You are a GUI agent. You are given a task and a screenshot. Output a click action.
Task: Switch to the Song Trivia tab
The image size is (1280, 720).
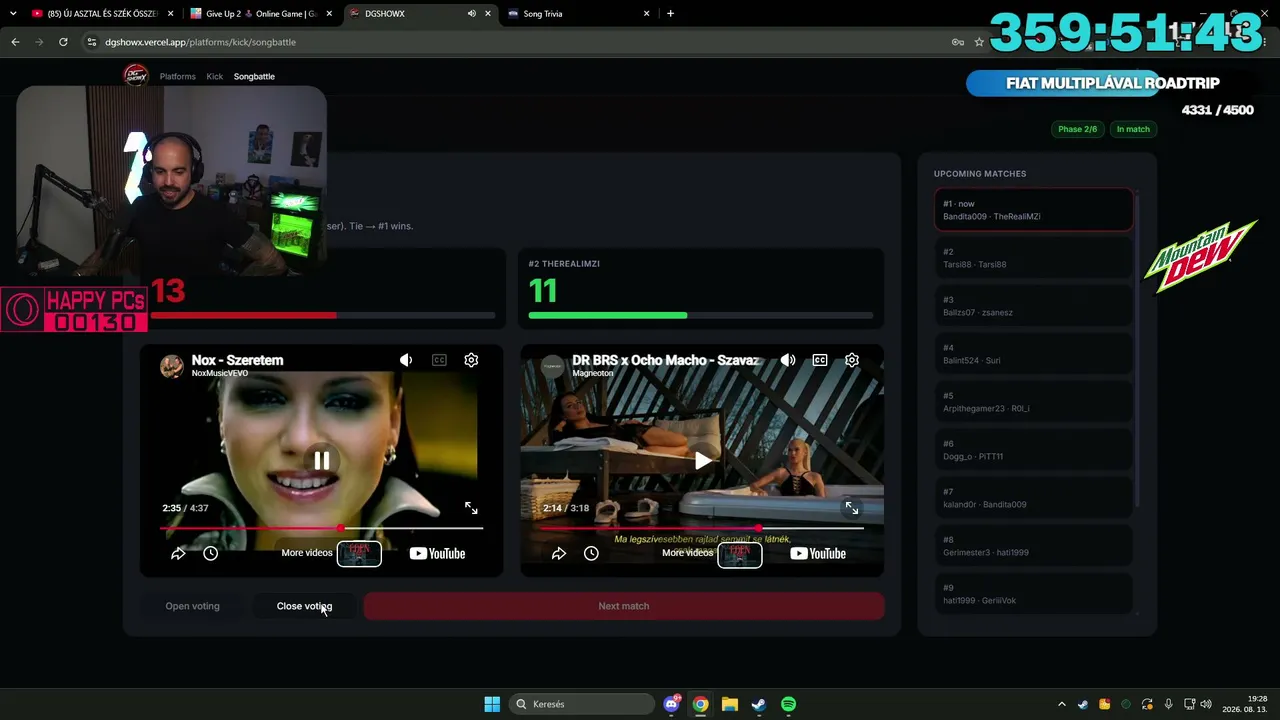578,14
